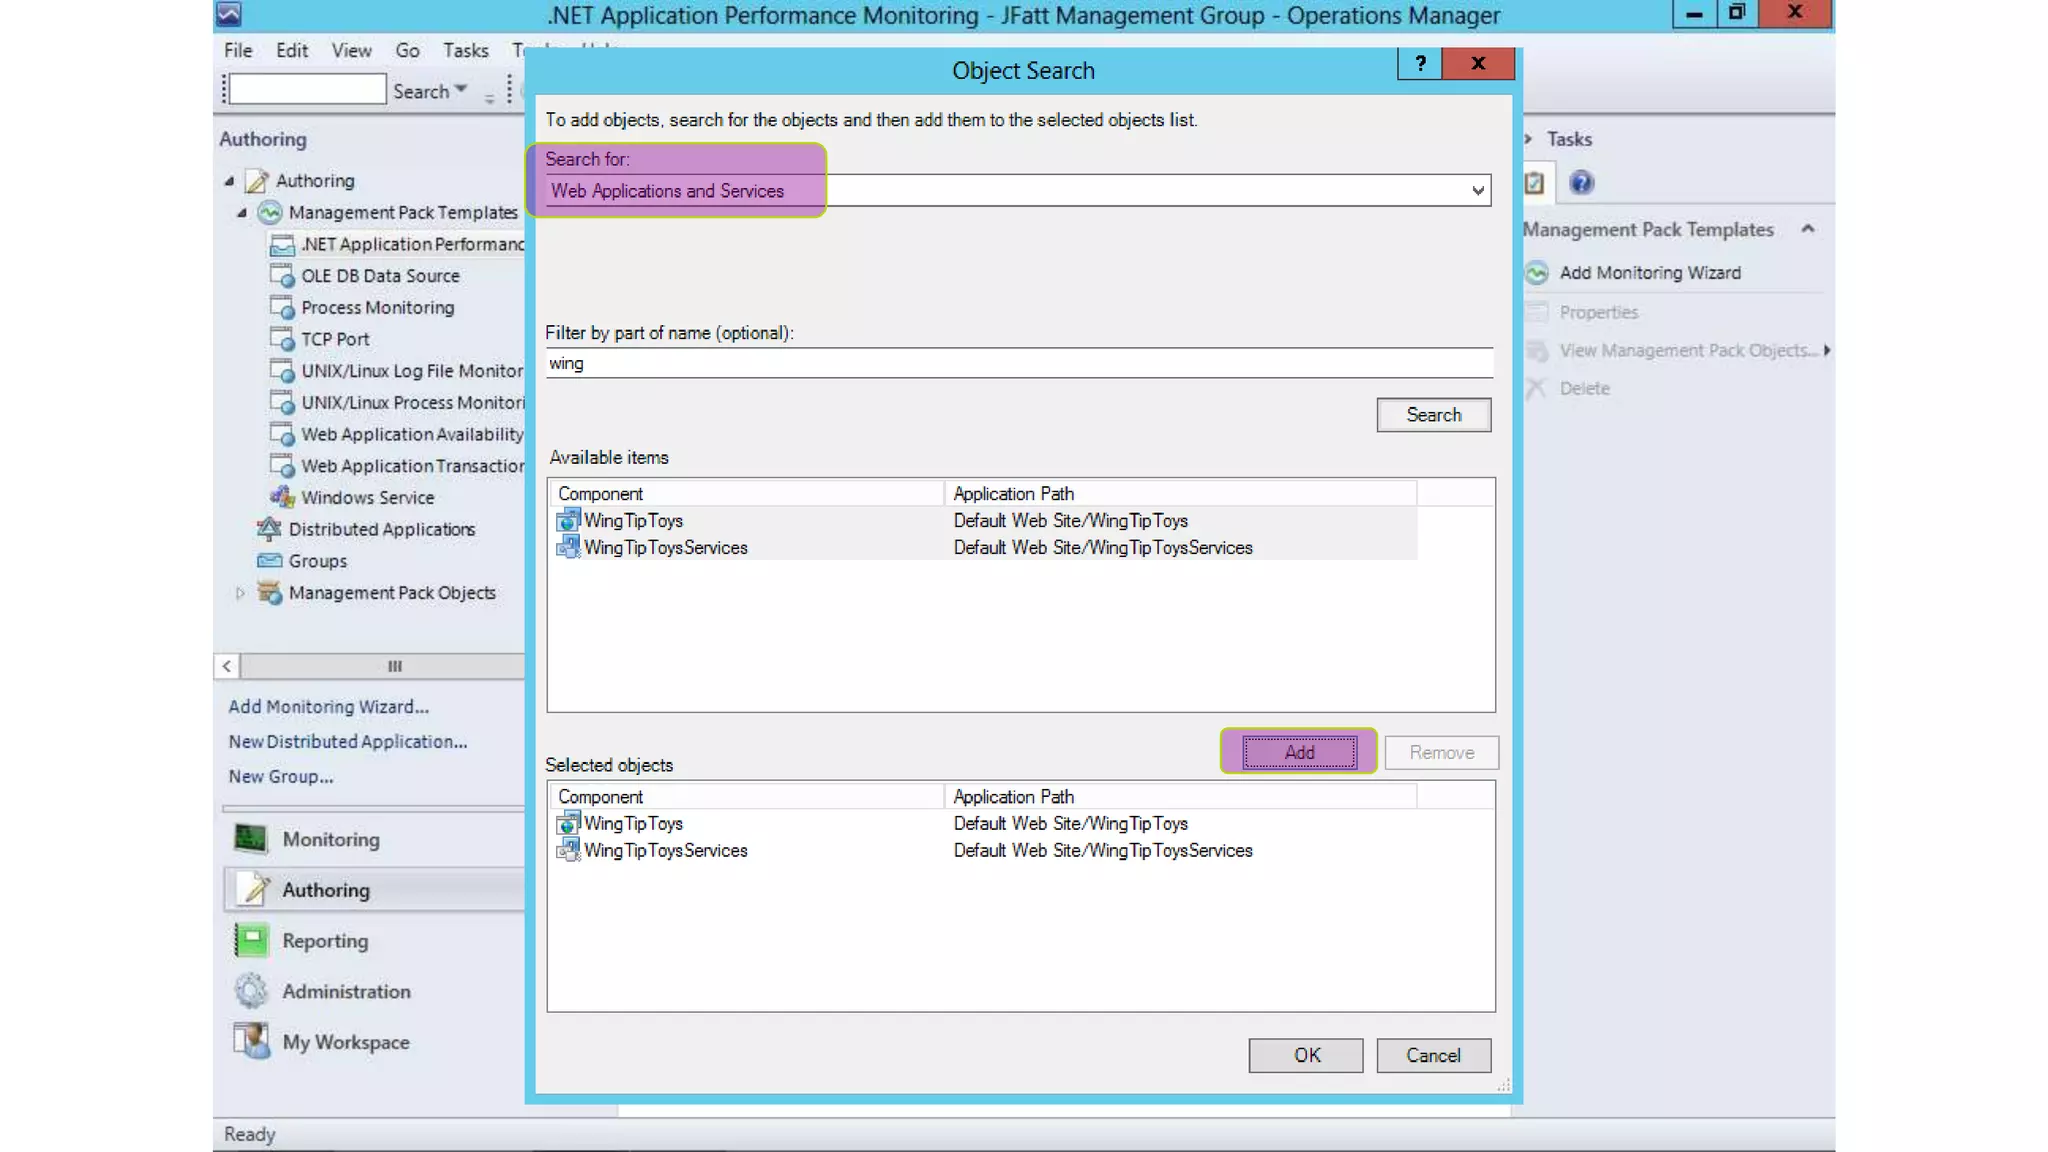Screen dimensions: 2048x1152
Task: Click the Administration gear icon
Action: tap(250, 991)
